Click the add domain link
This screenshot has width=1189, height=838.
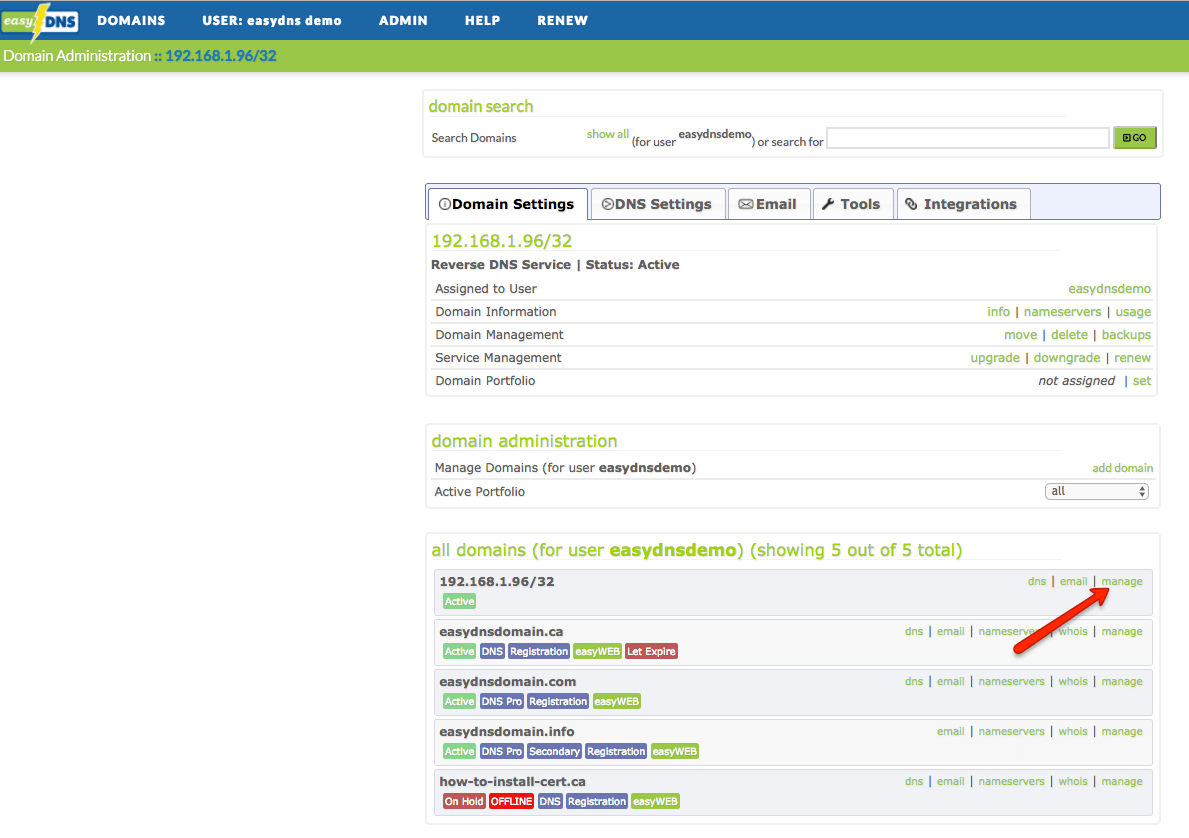(x=1122, y=468)
